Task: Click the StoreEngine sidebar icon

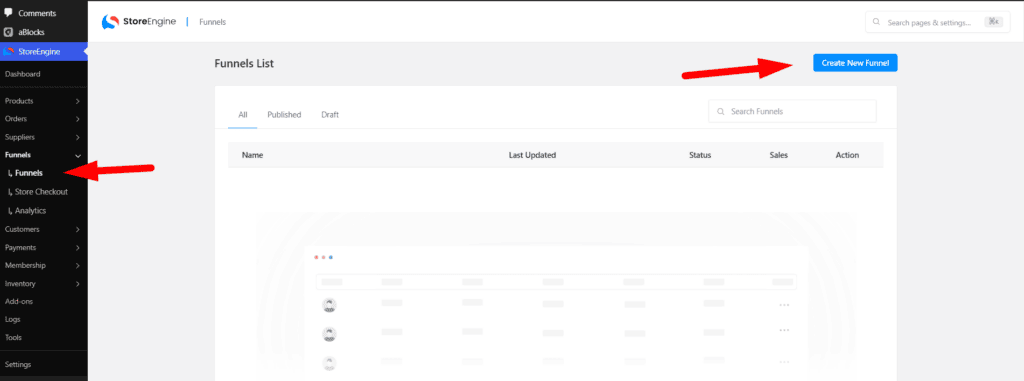Action: click(x=8, y=52)
